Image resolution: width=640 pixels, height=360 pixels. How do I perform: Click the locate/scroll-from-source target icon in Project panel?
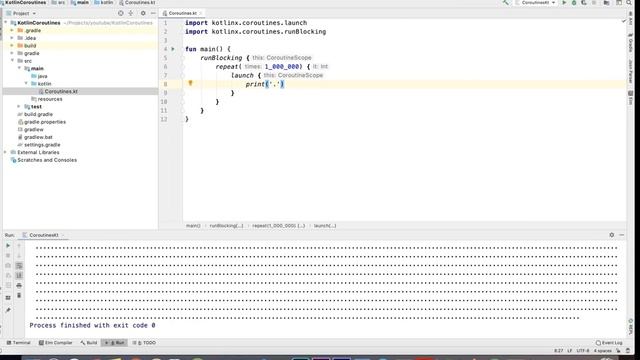pyautogui.click(x=120, y=13)
